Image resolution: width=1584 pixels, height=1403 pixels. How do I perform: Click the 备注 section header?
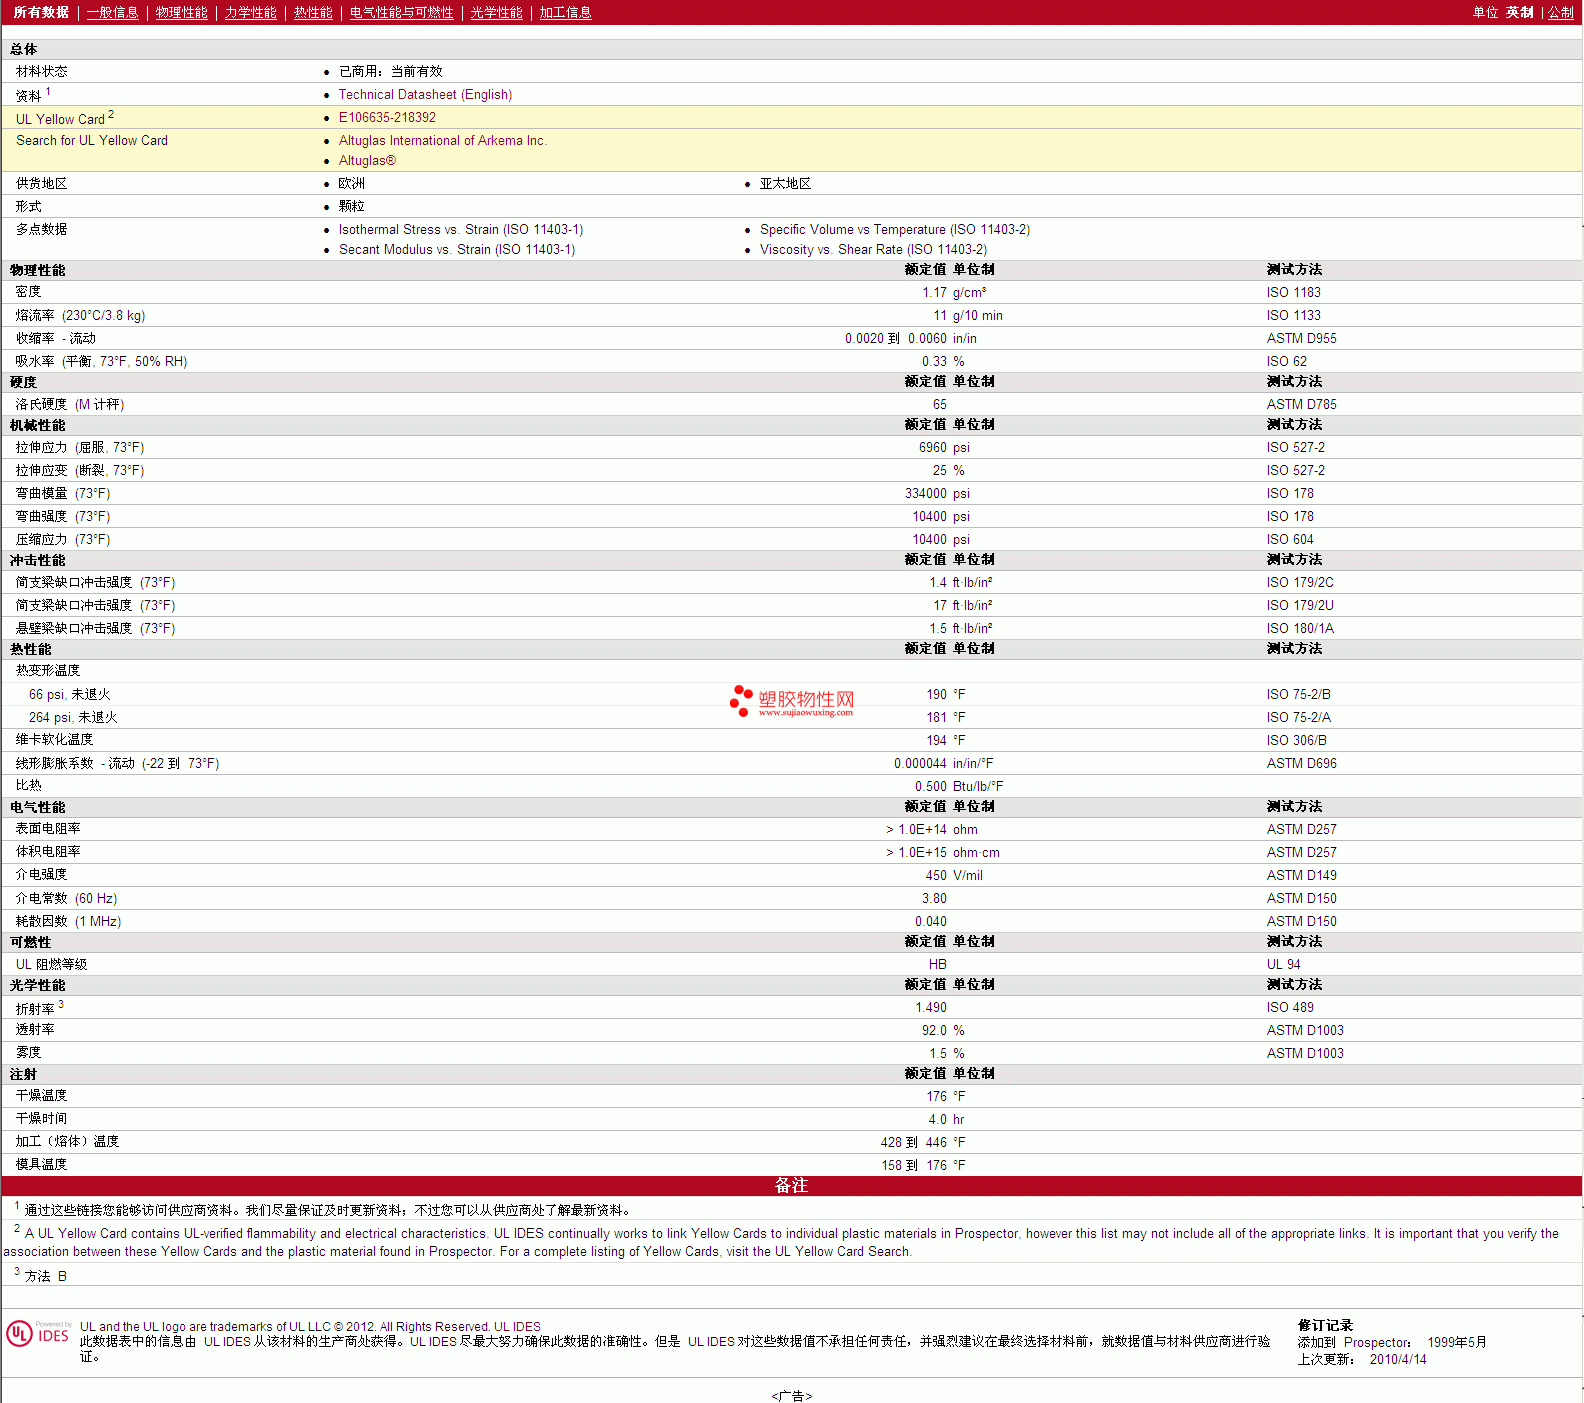(x=791, y=1185)
